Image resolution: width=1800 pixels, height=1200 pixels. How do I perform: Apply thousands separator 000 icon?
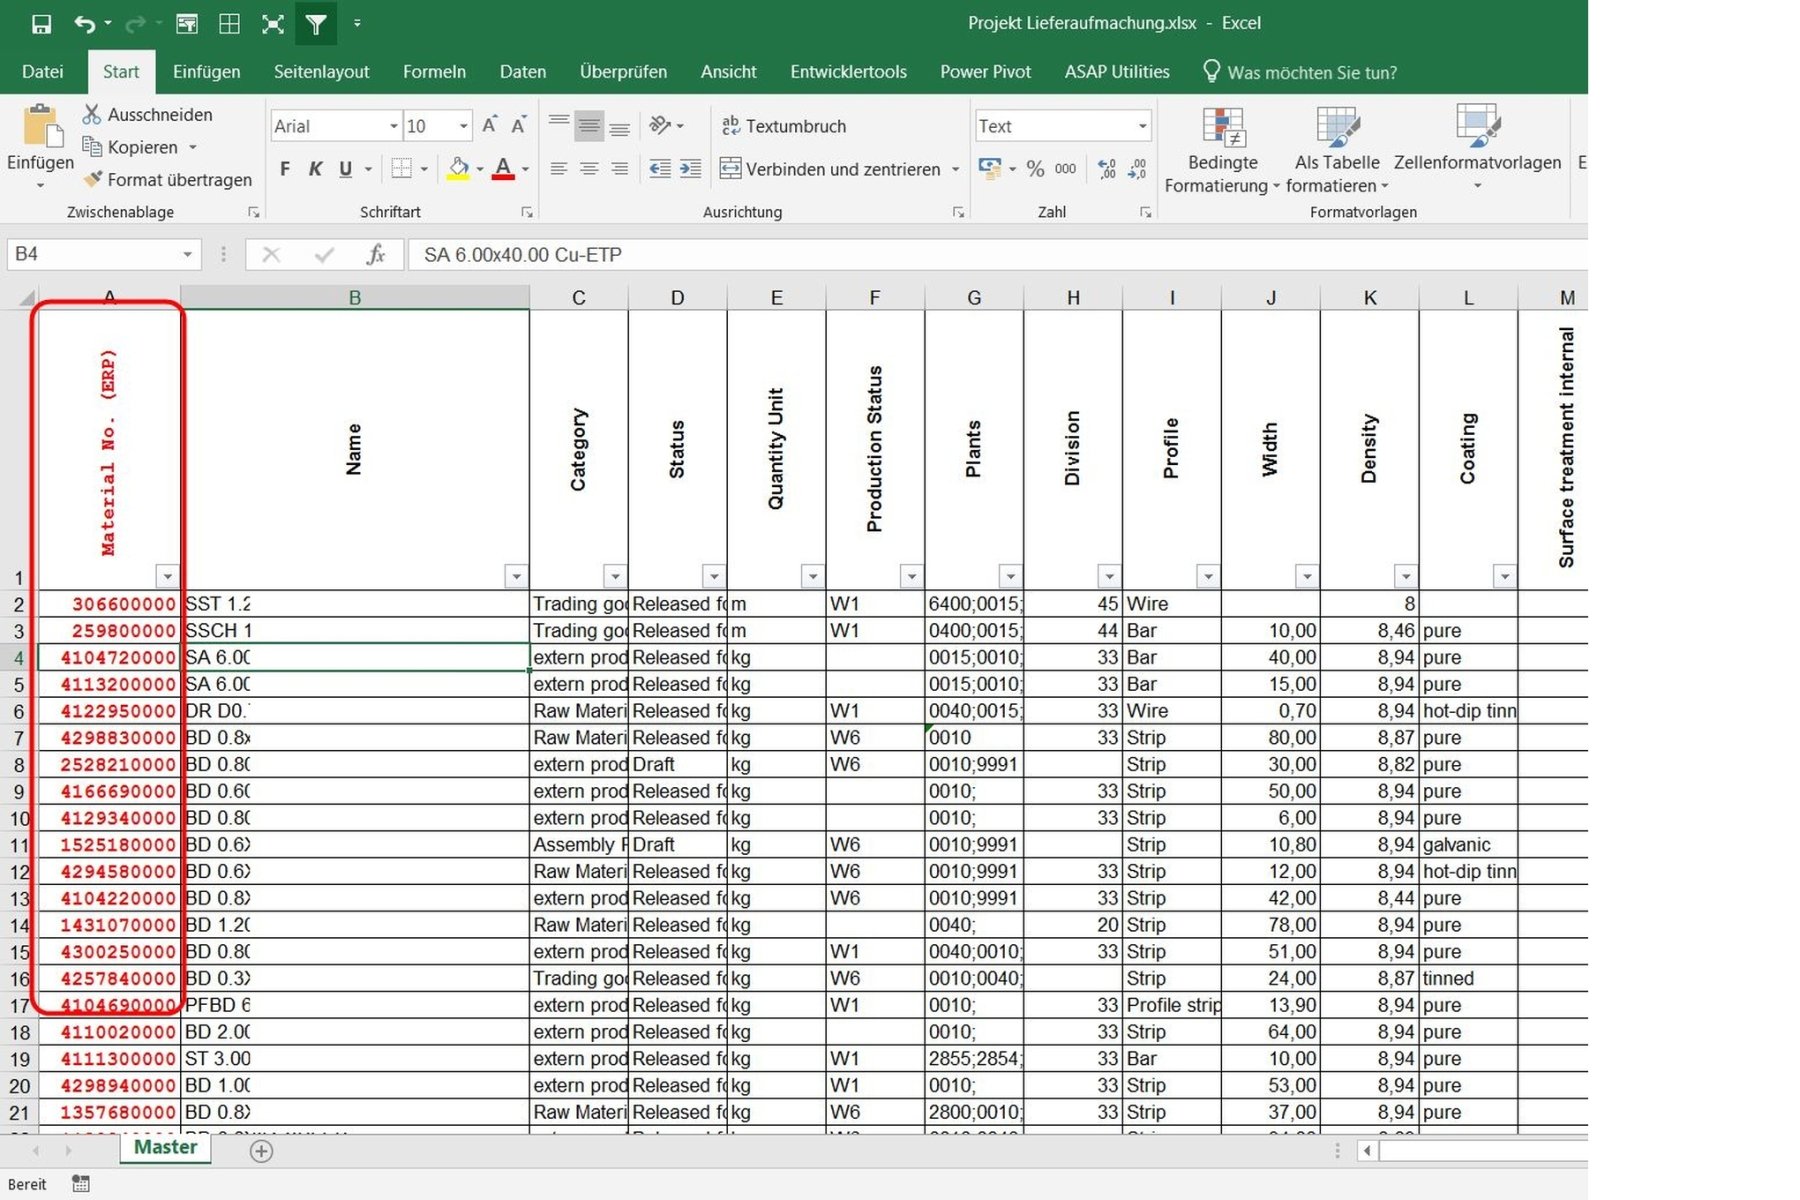(x=1066, y=169)
